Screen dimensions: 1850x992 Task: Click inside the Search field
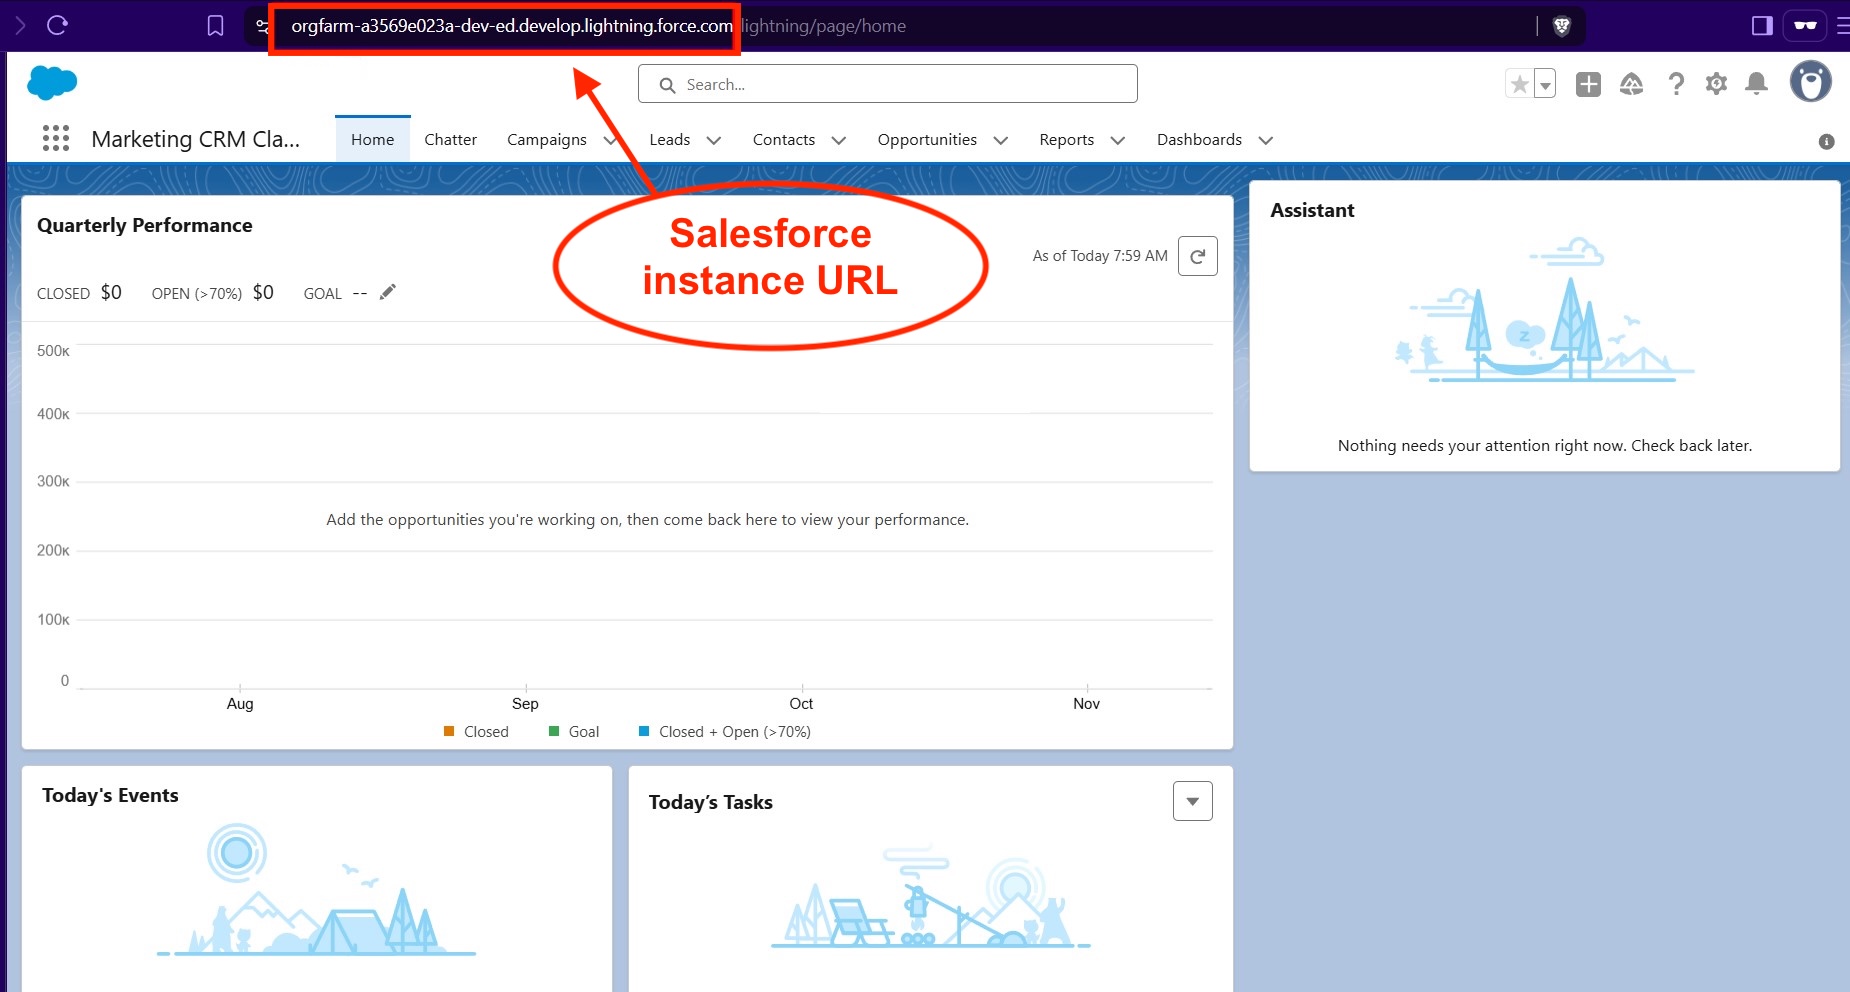[x=886, y=84]
